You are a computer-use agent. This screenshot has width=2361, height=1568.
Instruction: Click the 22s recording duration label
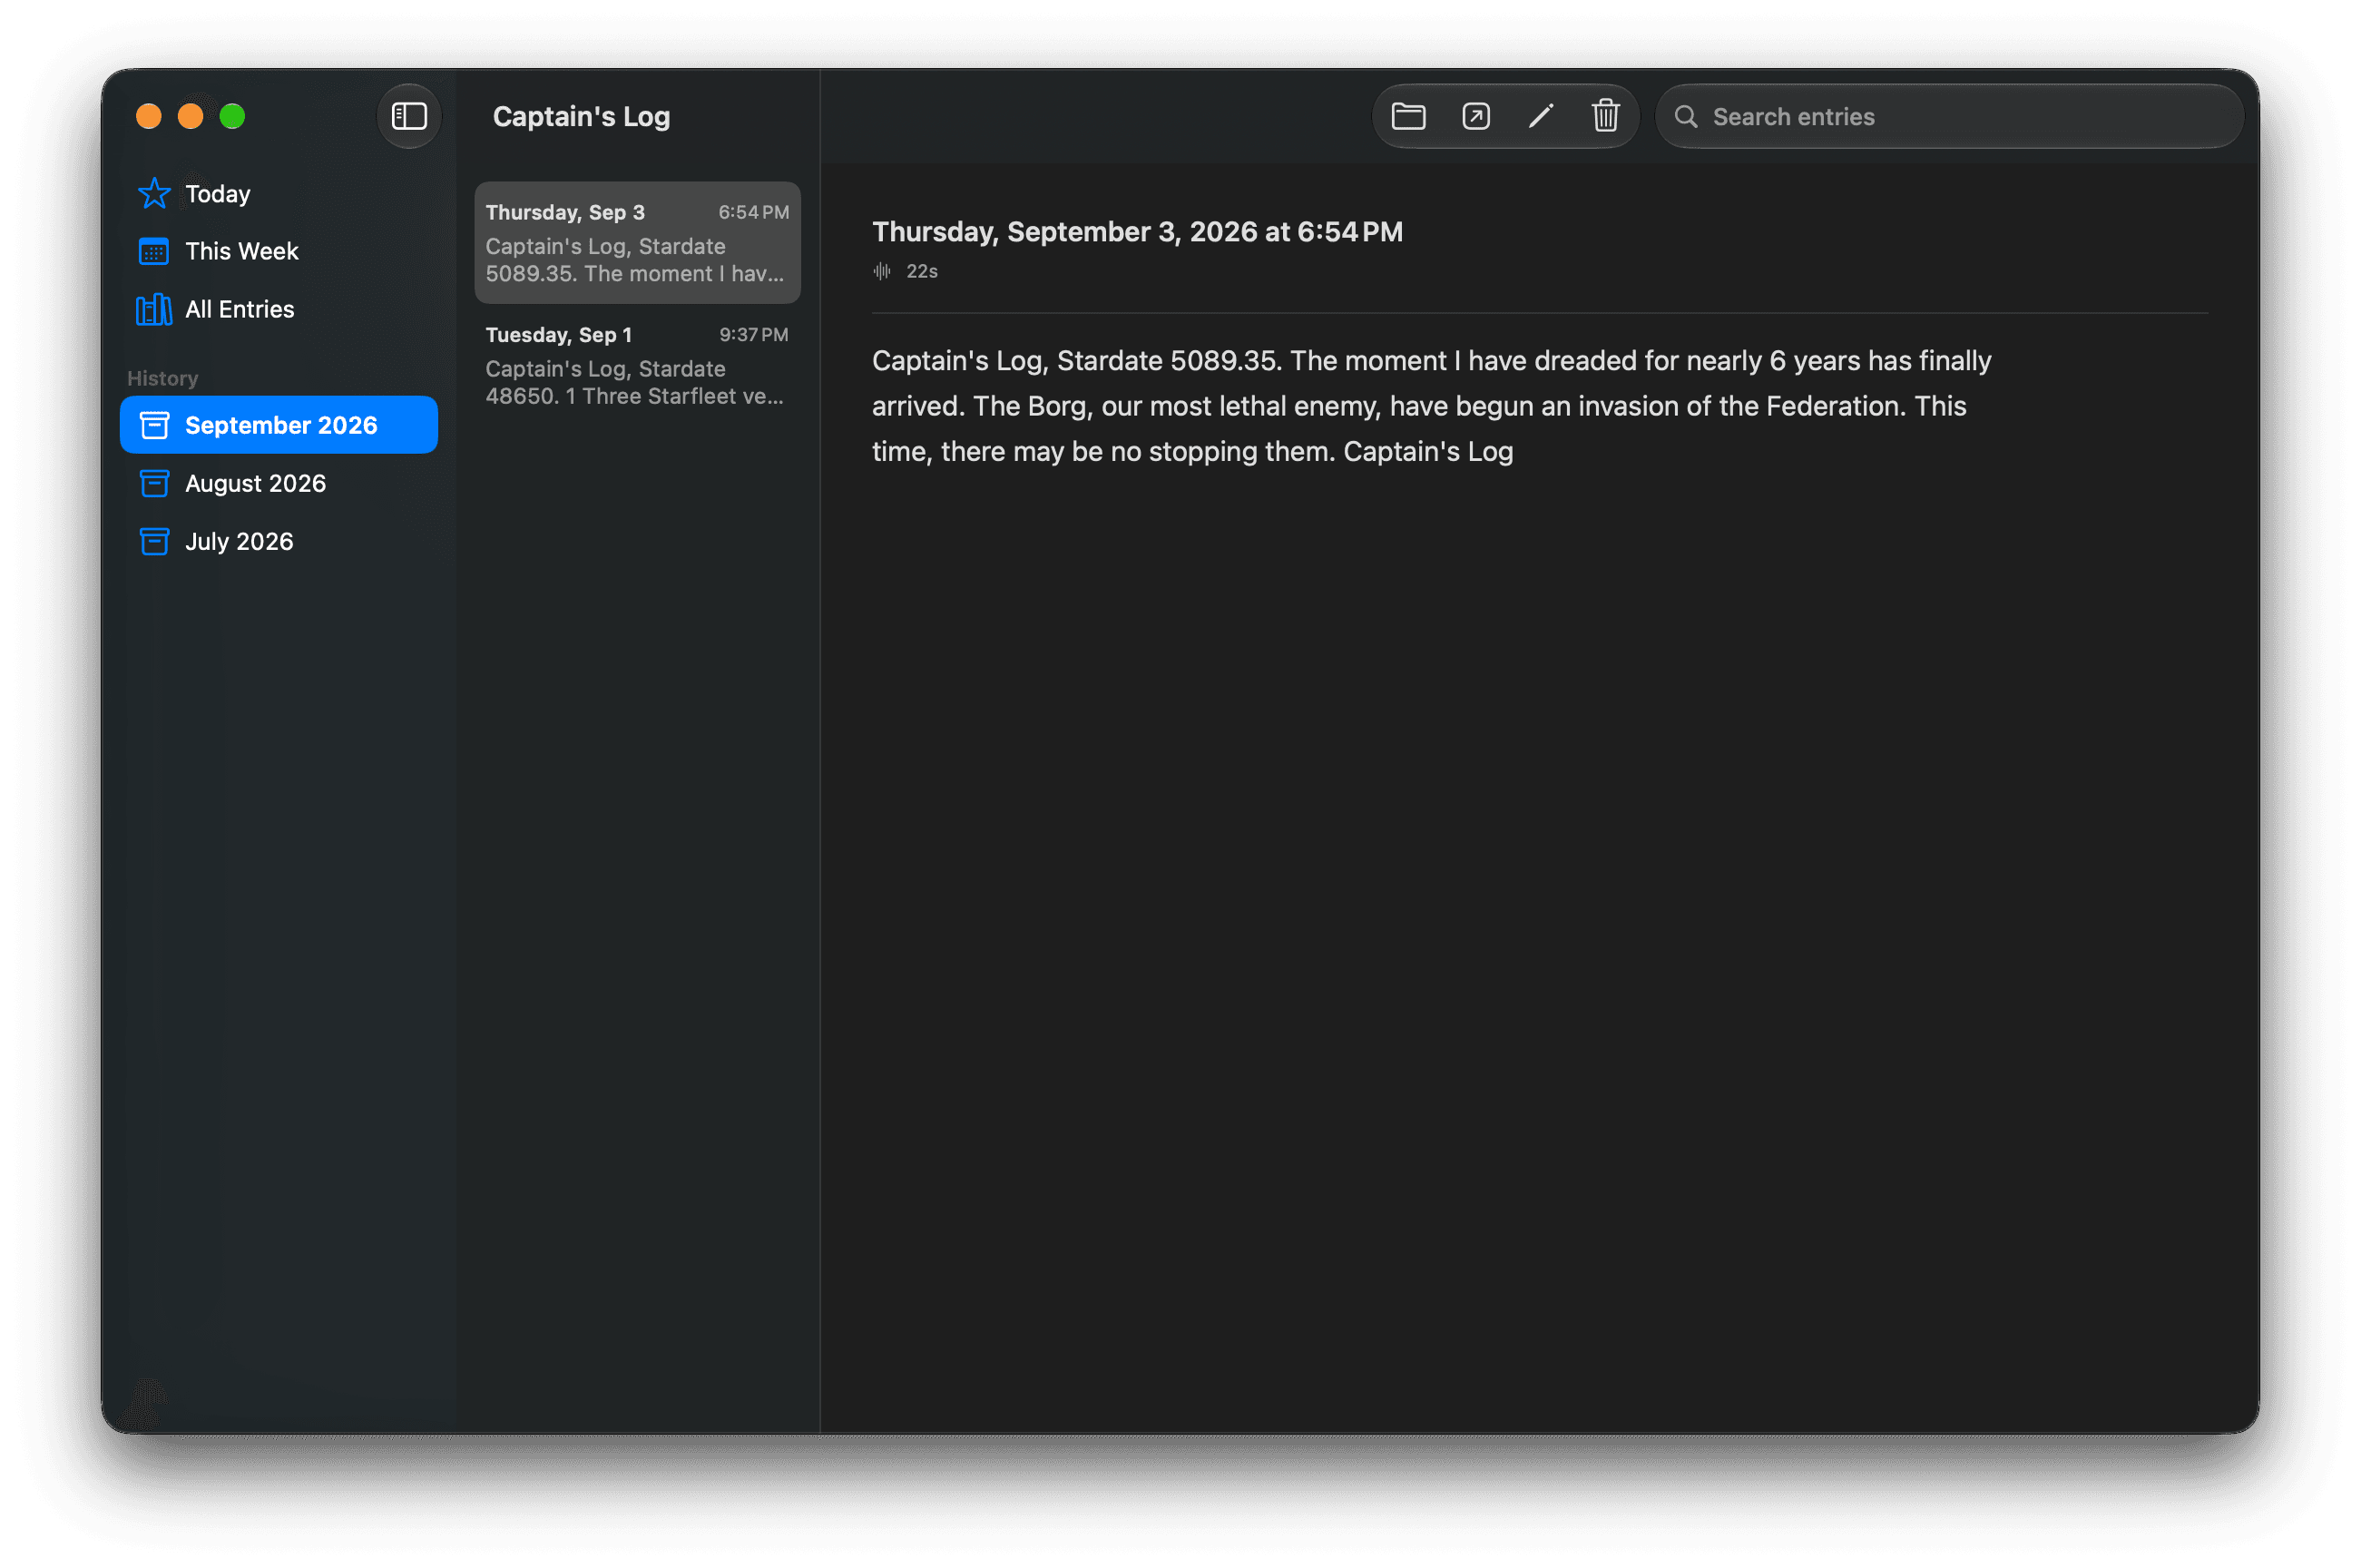[x=922, y=272]
